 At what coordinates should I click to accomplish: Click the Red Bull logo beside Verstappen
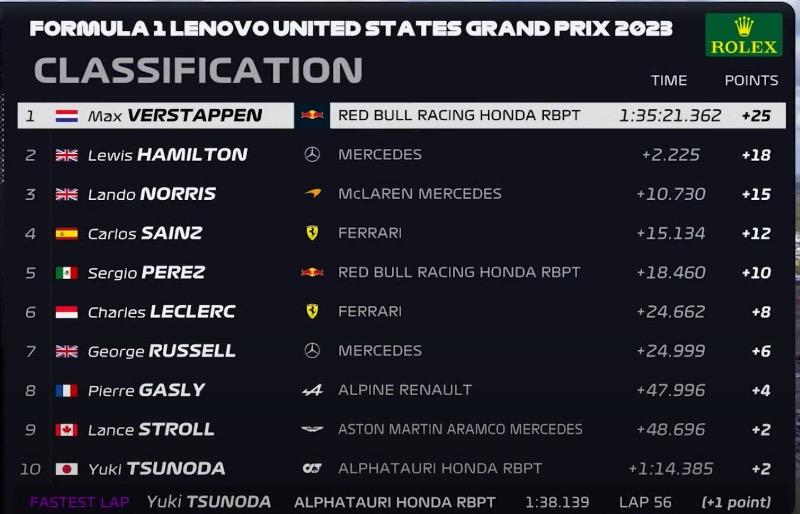pyautogui.click(x=312, y=115)
